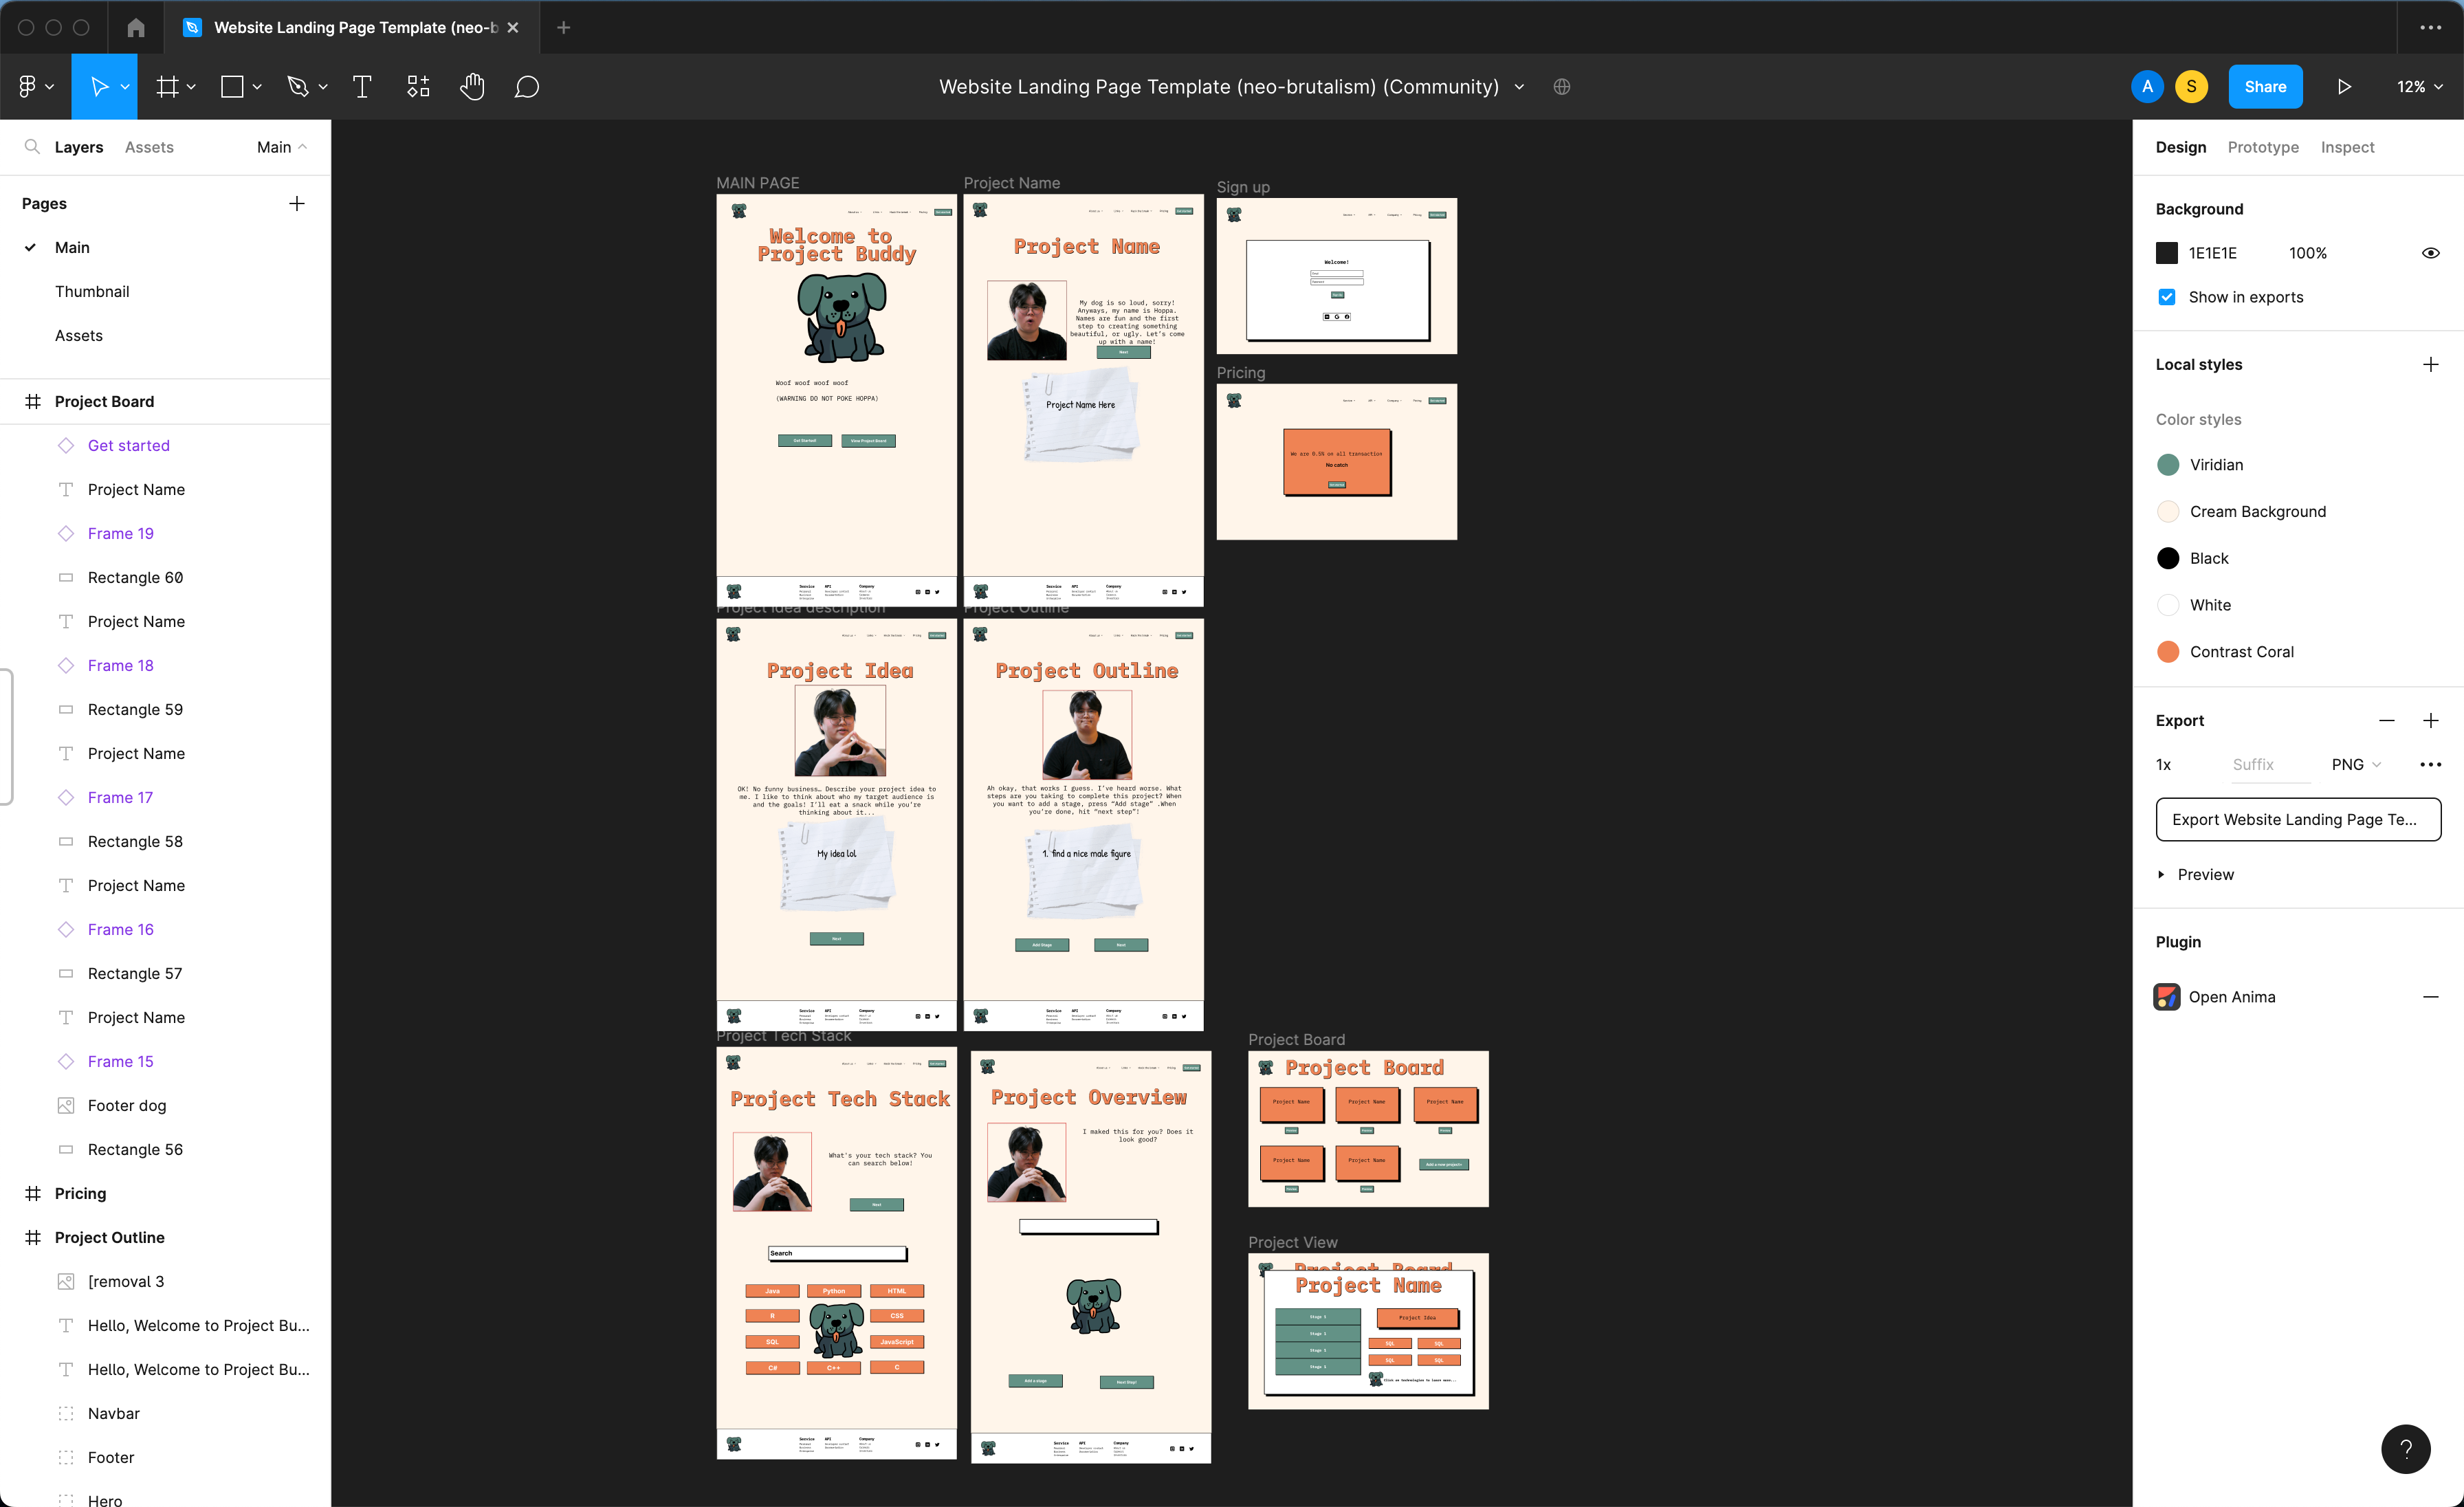Click the home icon in tab bar

(x=136, y=27)
